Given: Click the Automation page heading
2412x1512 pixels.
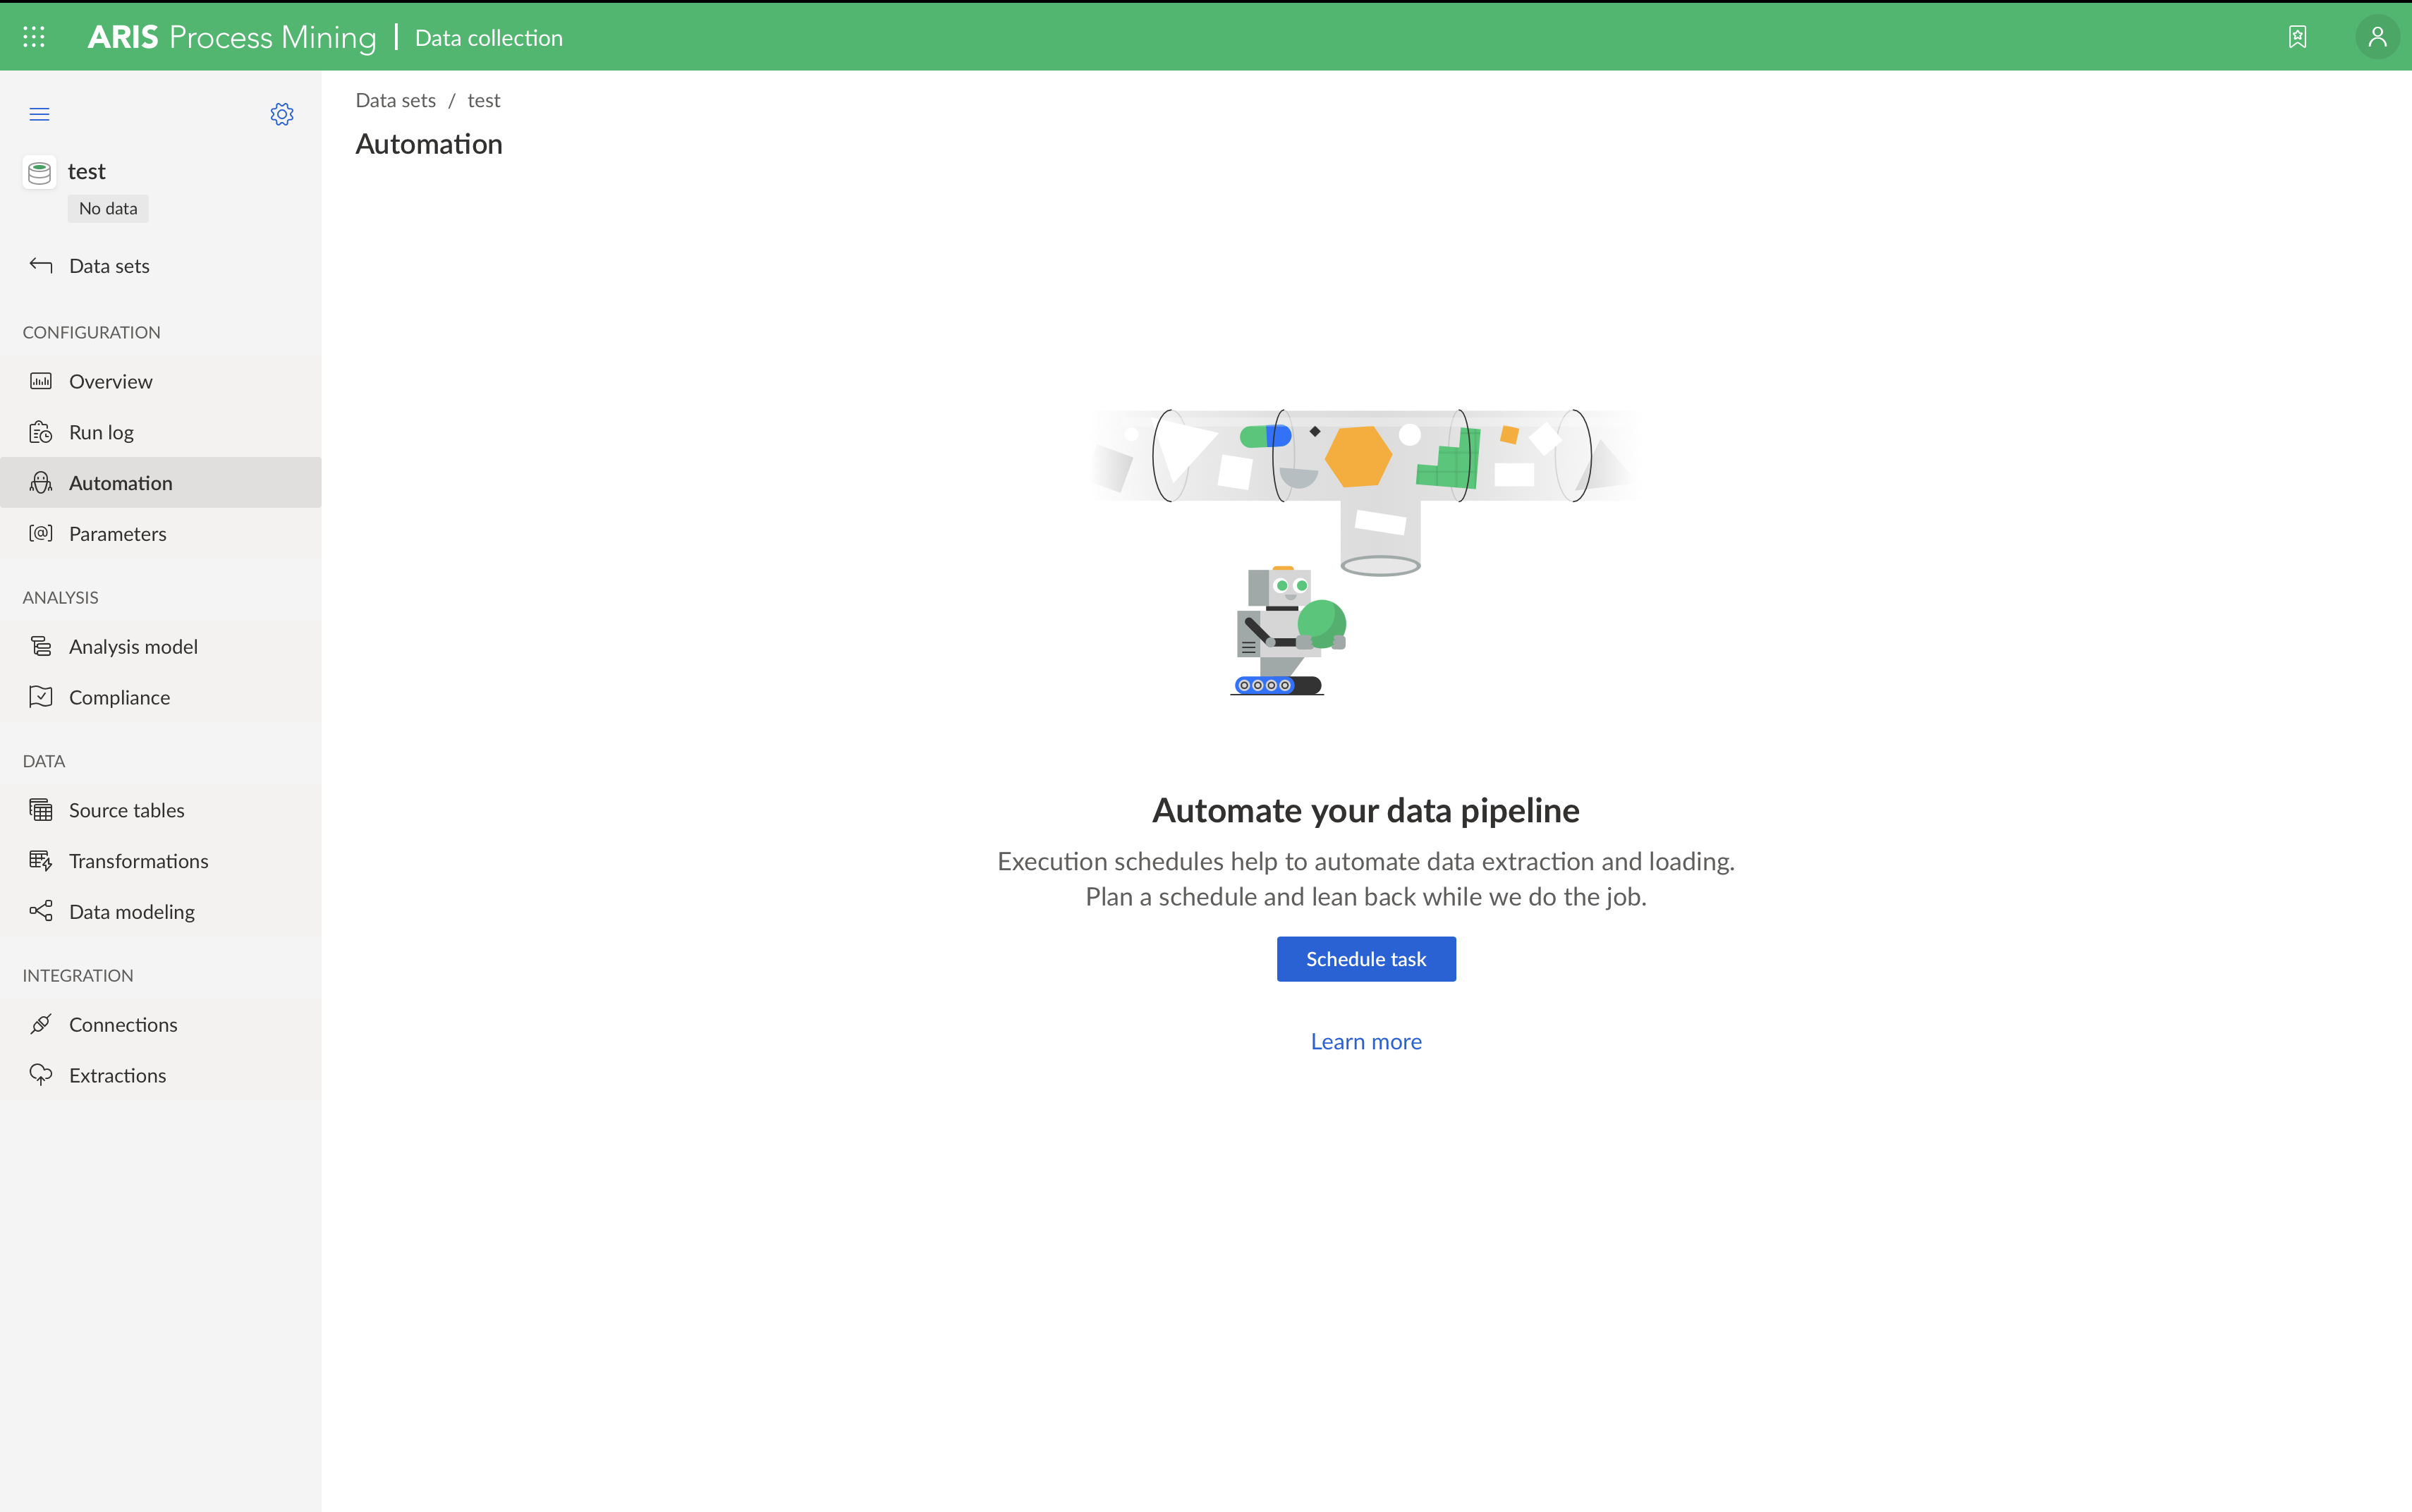Looking at the screenshot, I should (429, 144).
